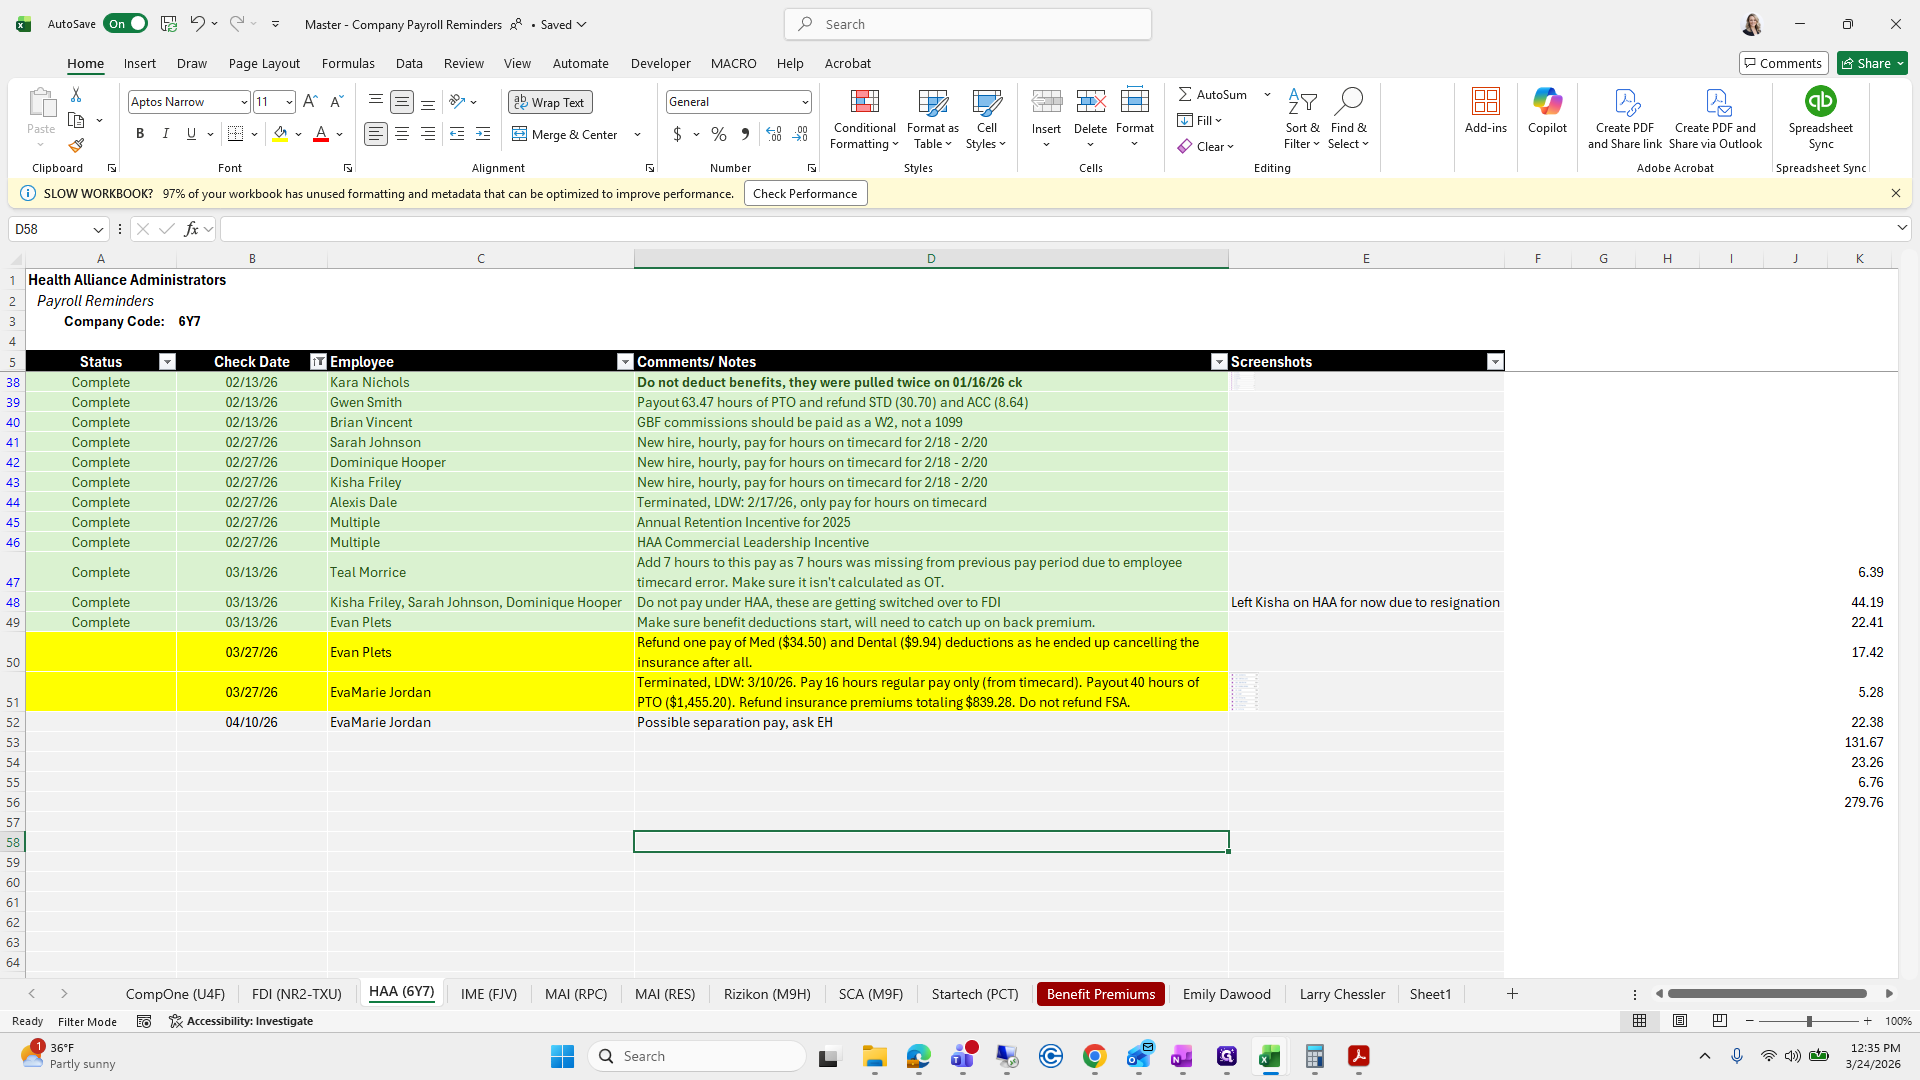Switch to the Benefit Premiums sheet tab
Viewport: 1920px width, 1080px height.
coord(1100,994)
